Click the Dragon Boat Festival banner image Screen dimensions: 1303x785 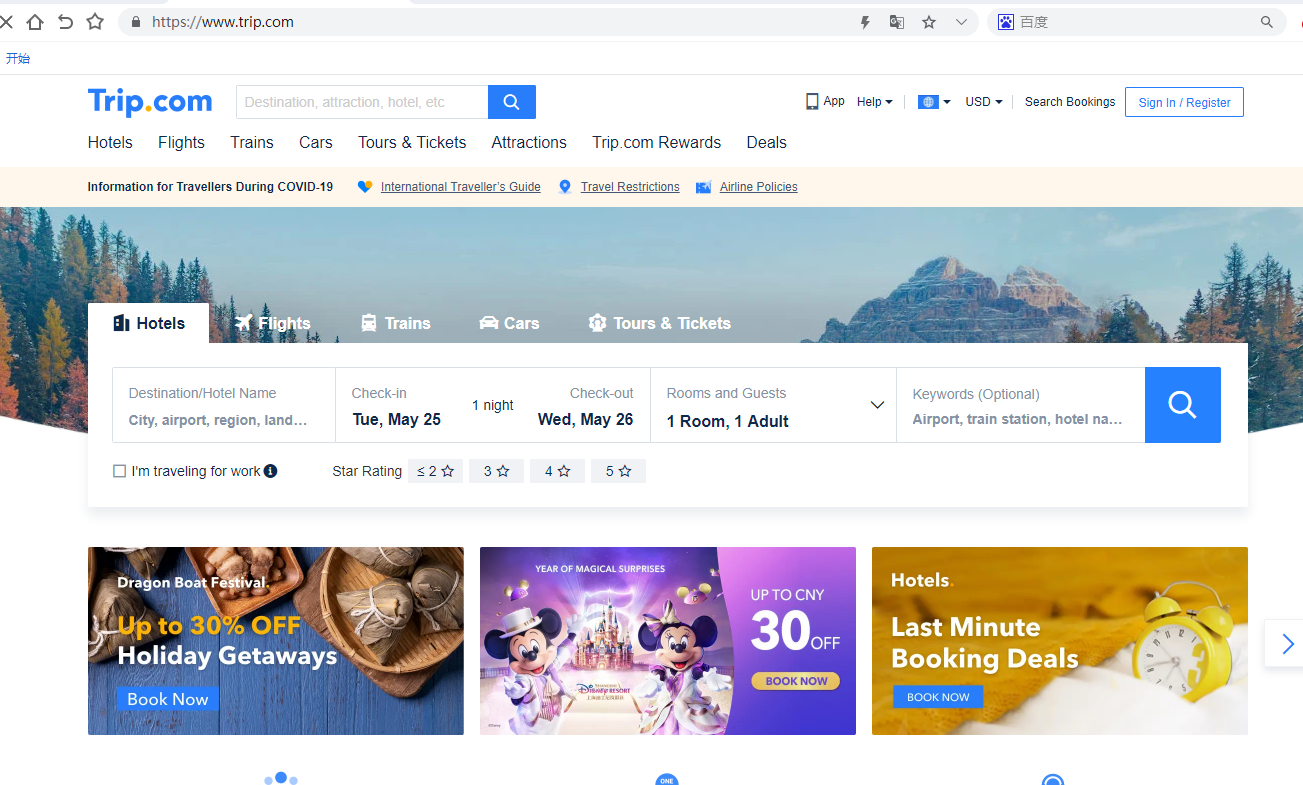pos(276,641)
